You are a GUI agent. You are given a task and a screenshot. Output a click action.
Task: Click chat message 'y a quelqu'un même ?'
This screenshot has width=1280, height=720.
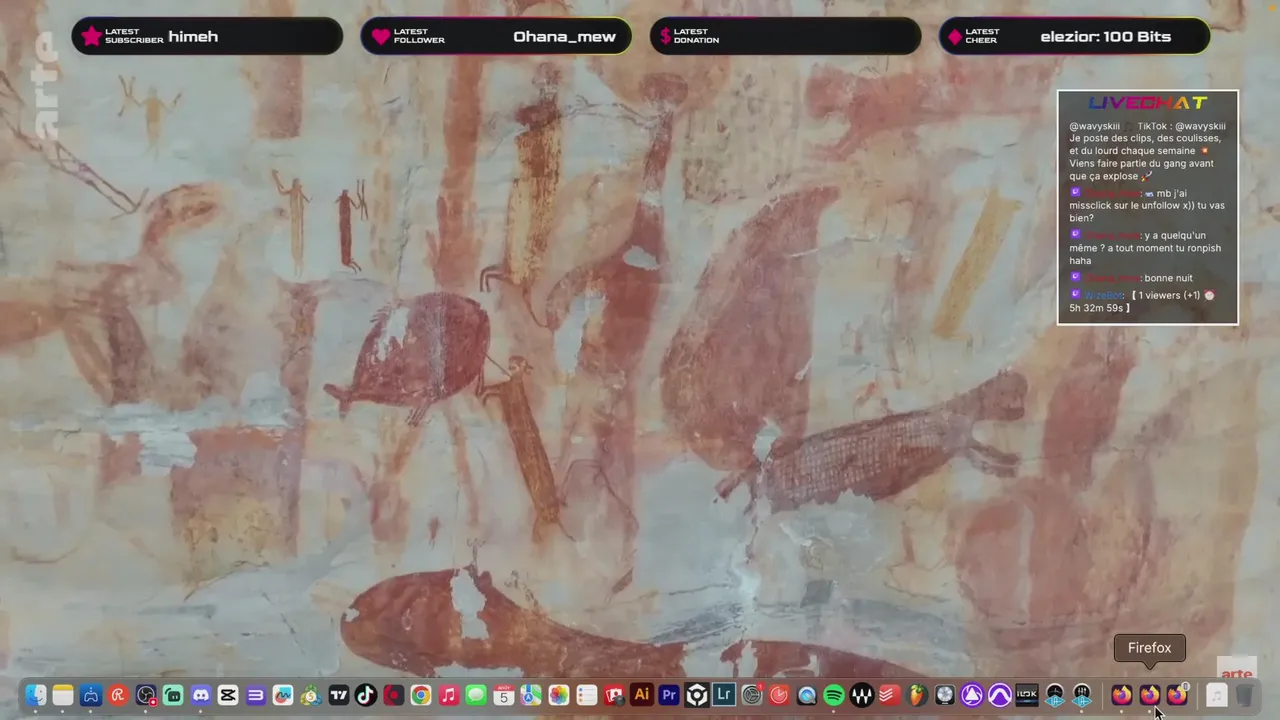pos(1145,248)
